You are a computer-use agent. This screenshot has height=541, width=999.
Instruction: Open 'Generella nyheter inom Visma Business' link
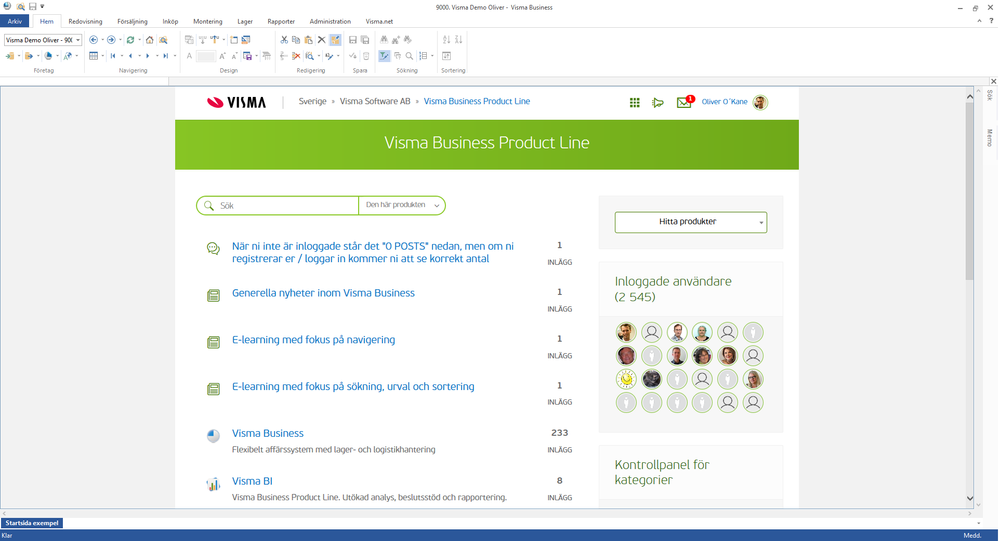323,293
